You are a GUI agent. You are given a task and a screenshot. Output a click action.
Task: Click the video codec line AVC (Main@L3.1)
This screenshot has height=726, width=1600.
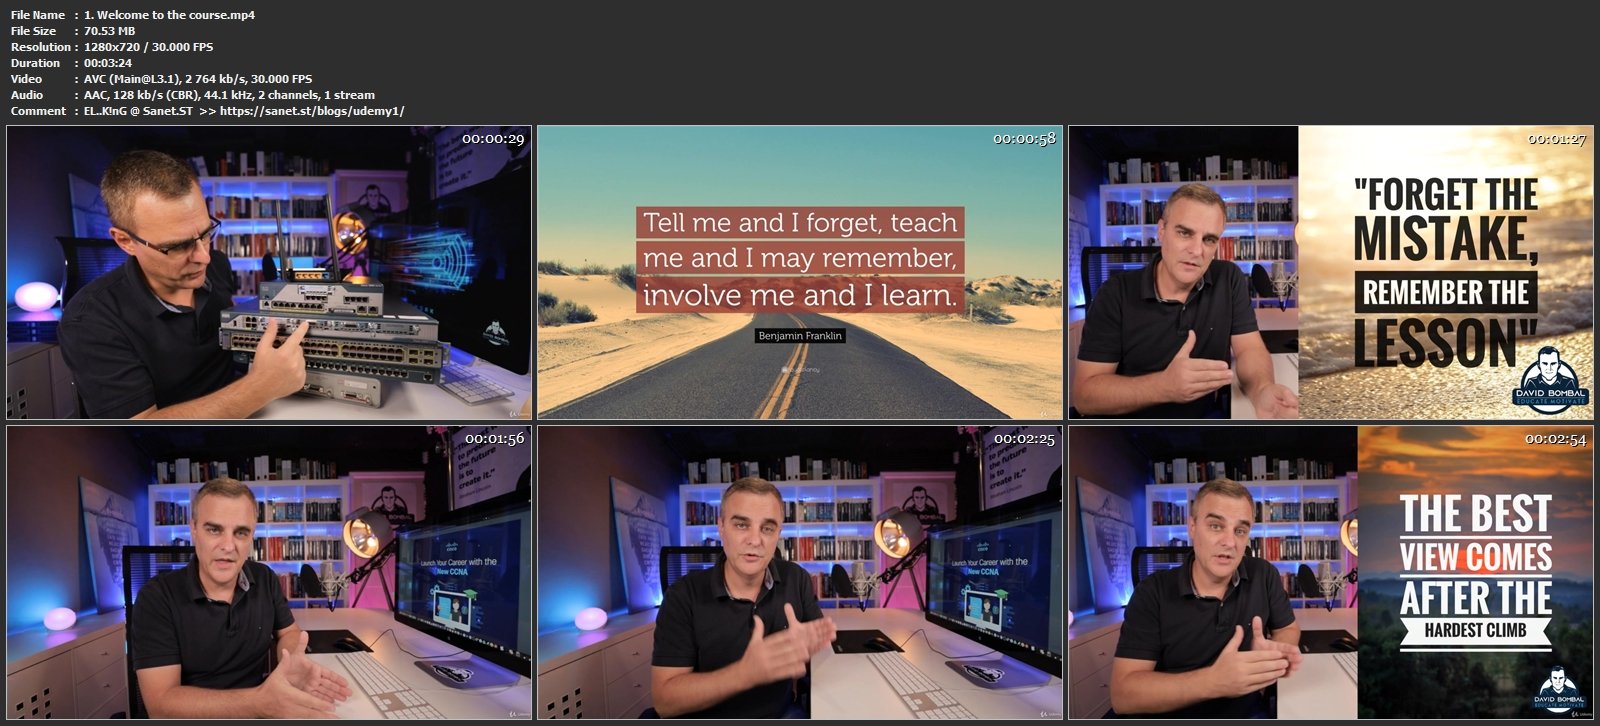(198, 79)
